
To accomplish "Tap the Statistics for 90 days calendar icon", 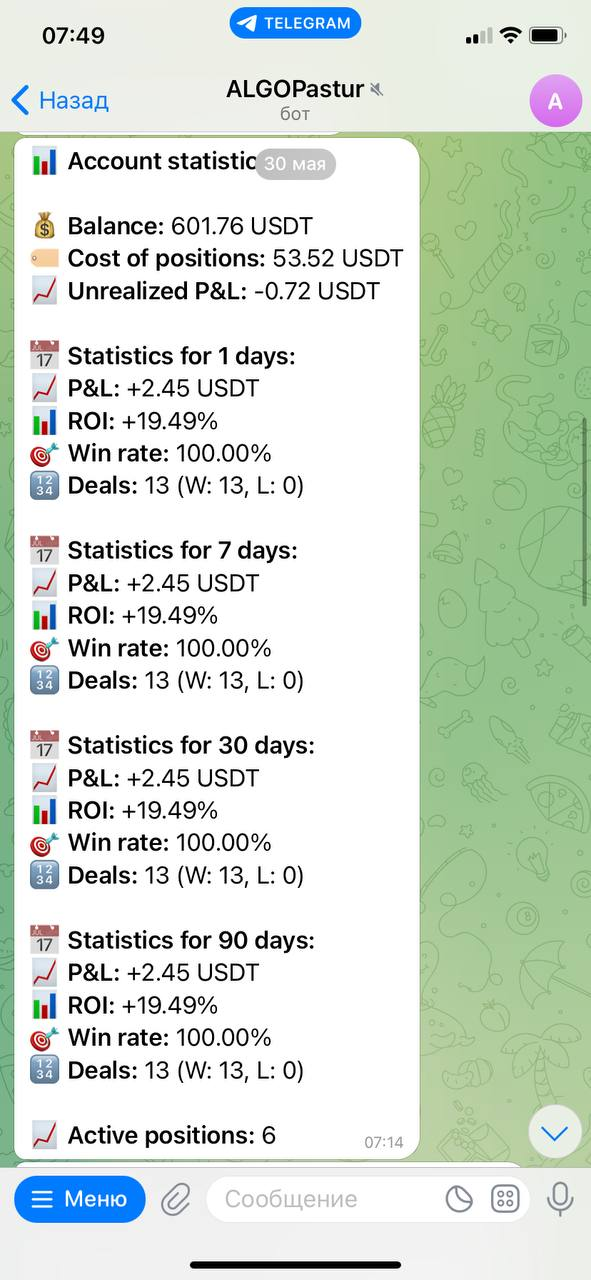I will click(x=44, y=941).
